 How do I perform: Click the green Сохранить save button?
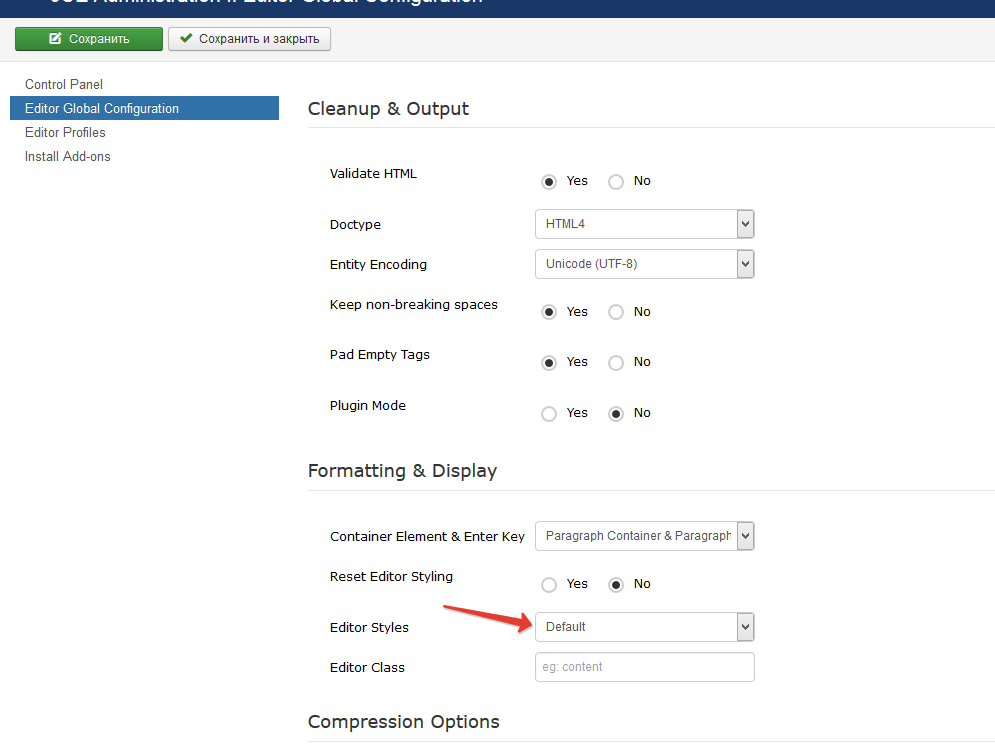pyautogui.click(x=88, y=39)
